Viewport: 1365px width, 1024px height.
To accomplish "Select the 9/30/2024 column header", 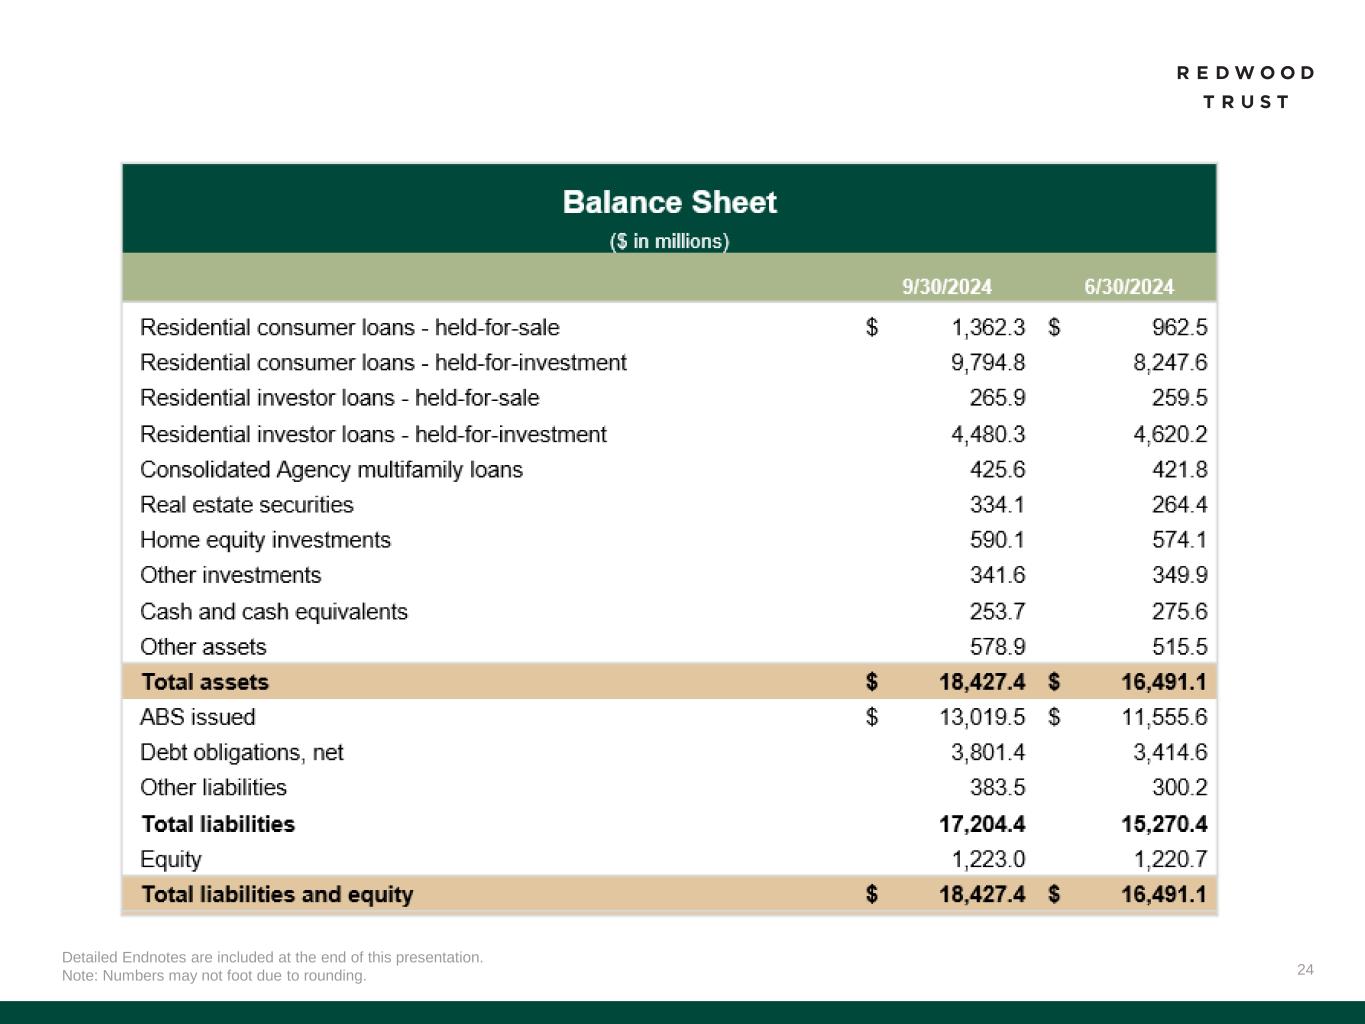I will pos(946,287).
